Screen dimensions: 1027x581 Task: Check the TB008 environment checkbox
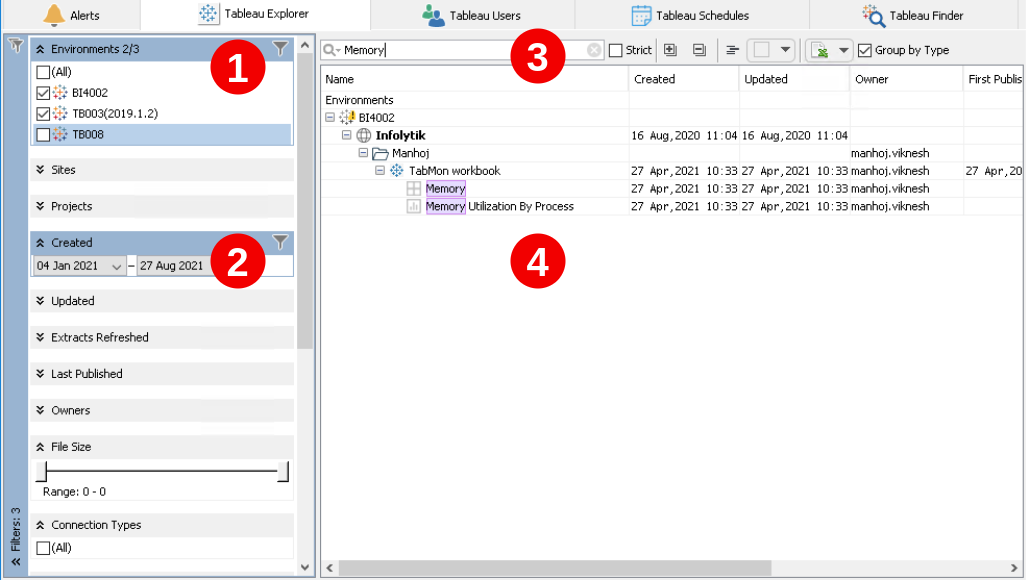click(x=43, y=135)
